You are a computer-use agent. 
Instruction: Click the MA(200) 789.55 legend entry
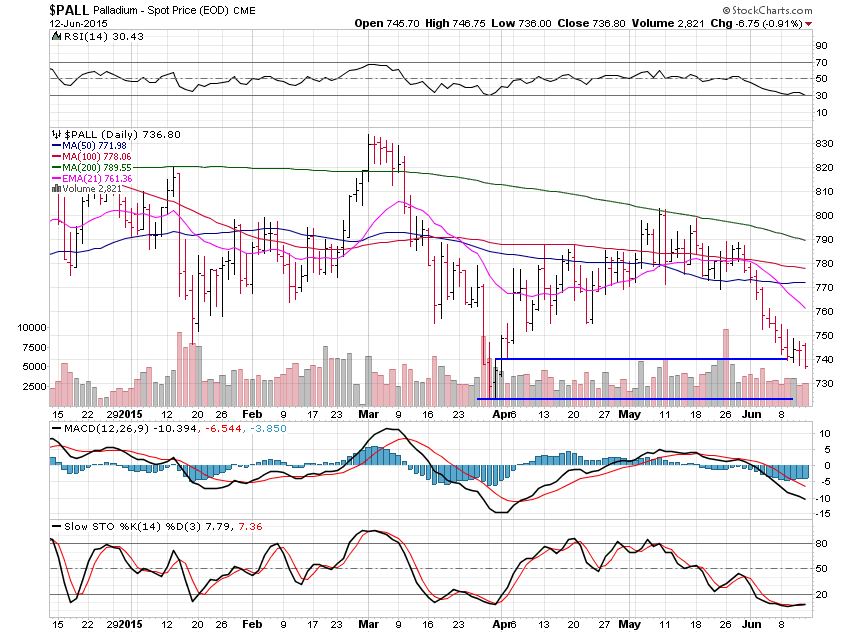(x=92, y=167)
